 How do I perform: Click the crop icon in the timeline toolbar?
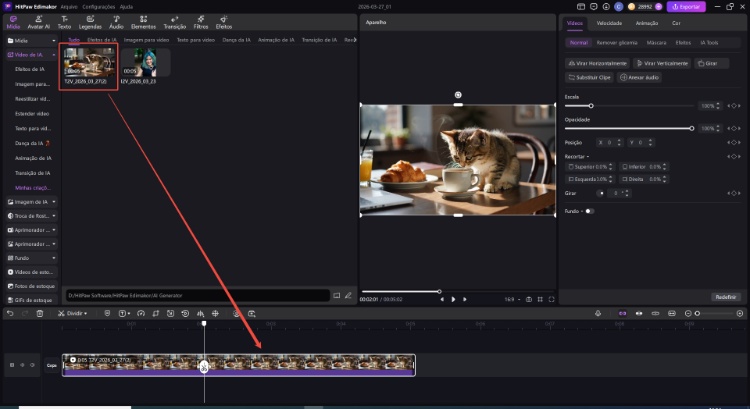pyautogui.click(x=155, y=313)
